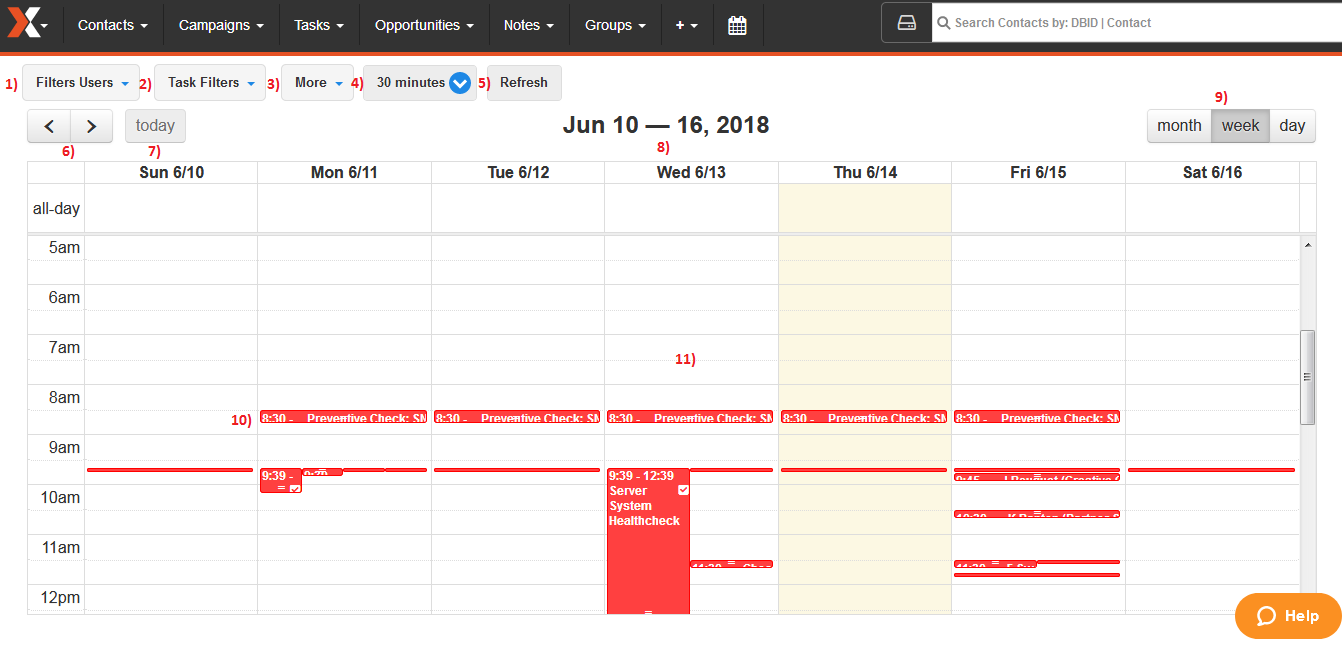Expand the Filters Users dropdown
The width and height of the screenshot is (1342, 646).
click(81, 83)
